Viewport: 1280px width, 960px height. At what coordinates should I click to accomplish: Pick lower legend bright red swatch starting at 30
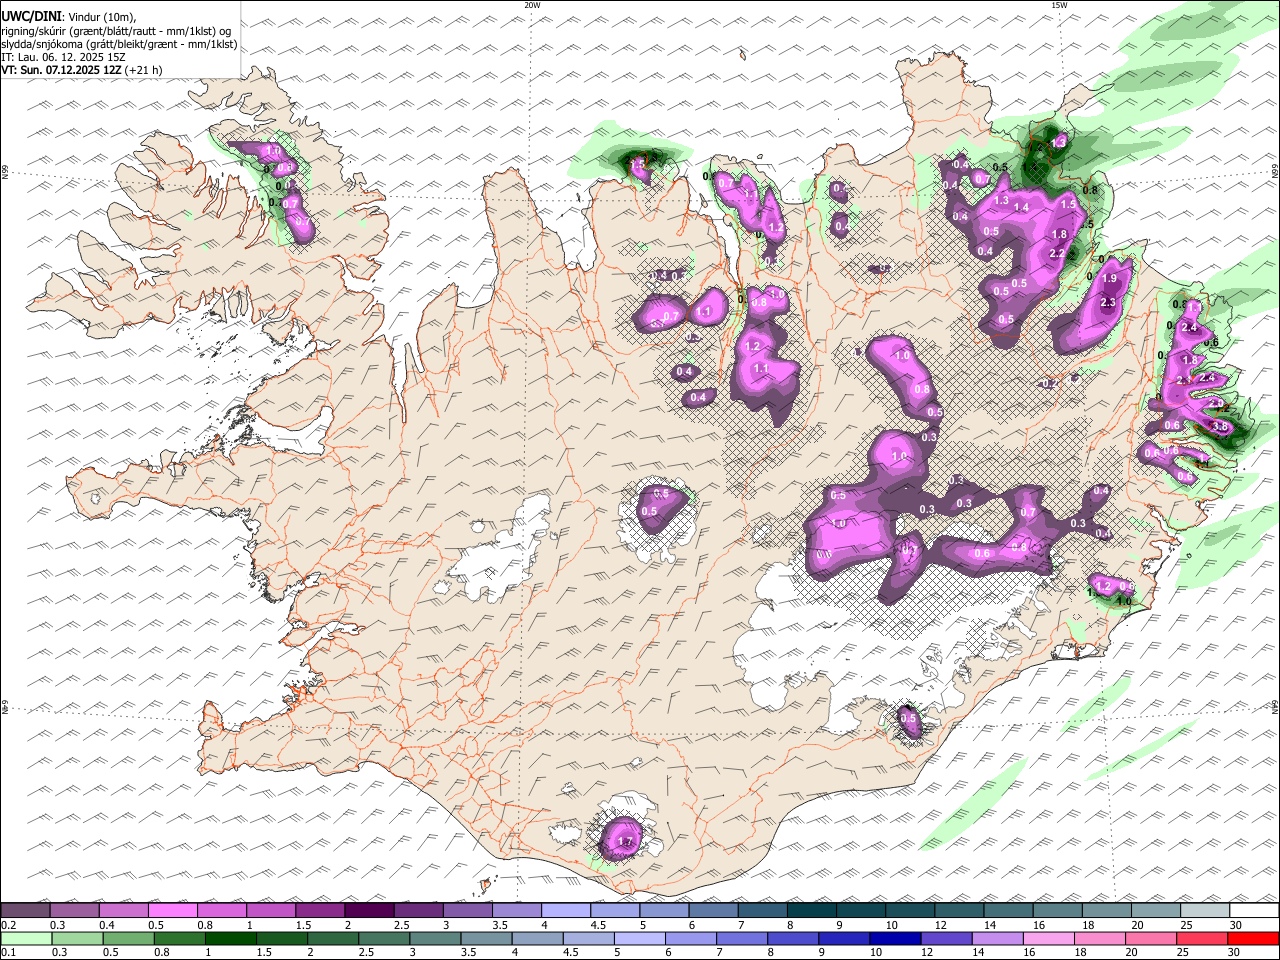1253,939
